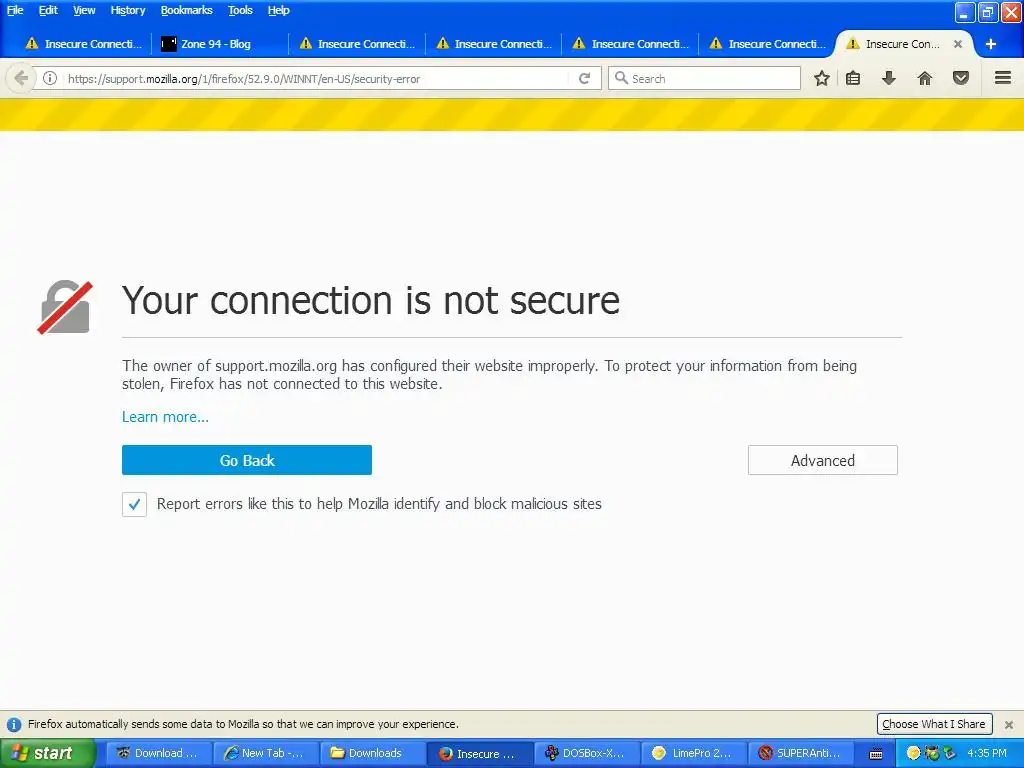The width and height of the screenshot is (1024, 768).
Task: Click the Go Back button
Action: point(247,460)
